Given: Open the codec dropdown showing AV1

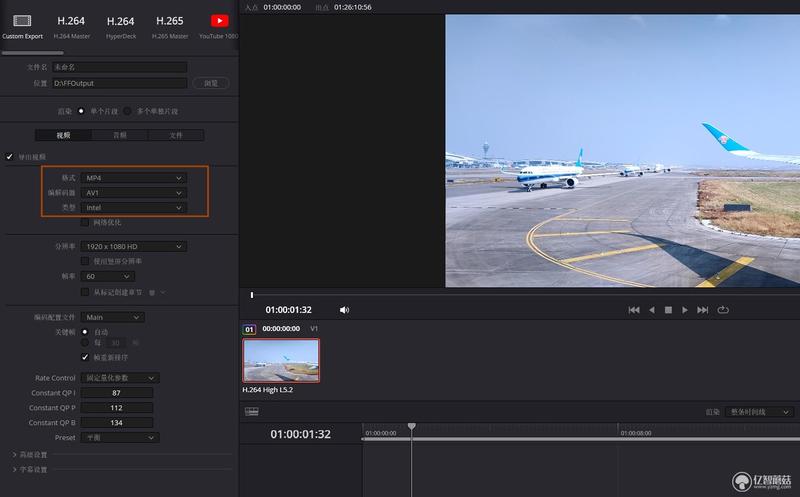Looking at the screenshot, I should (x=134, y=193).
